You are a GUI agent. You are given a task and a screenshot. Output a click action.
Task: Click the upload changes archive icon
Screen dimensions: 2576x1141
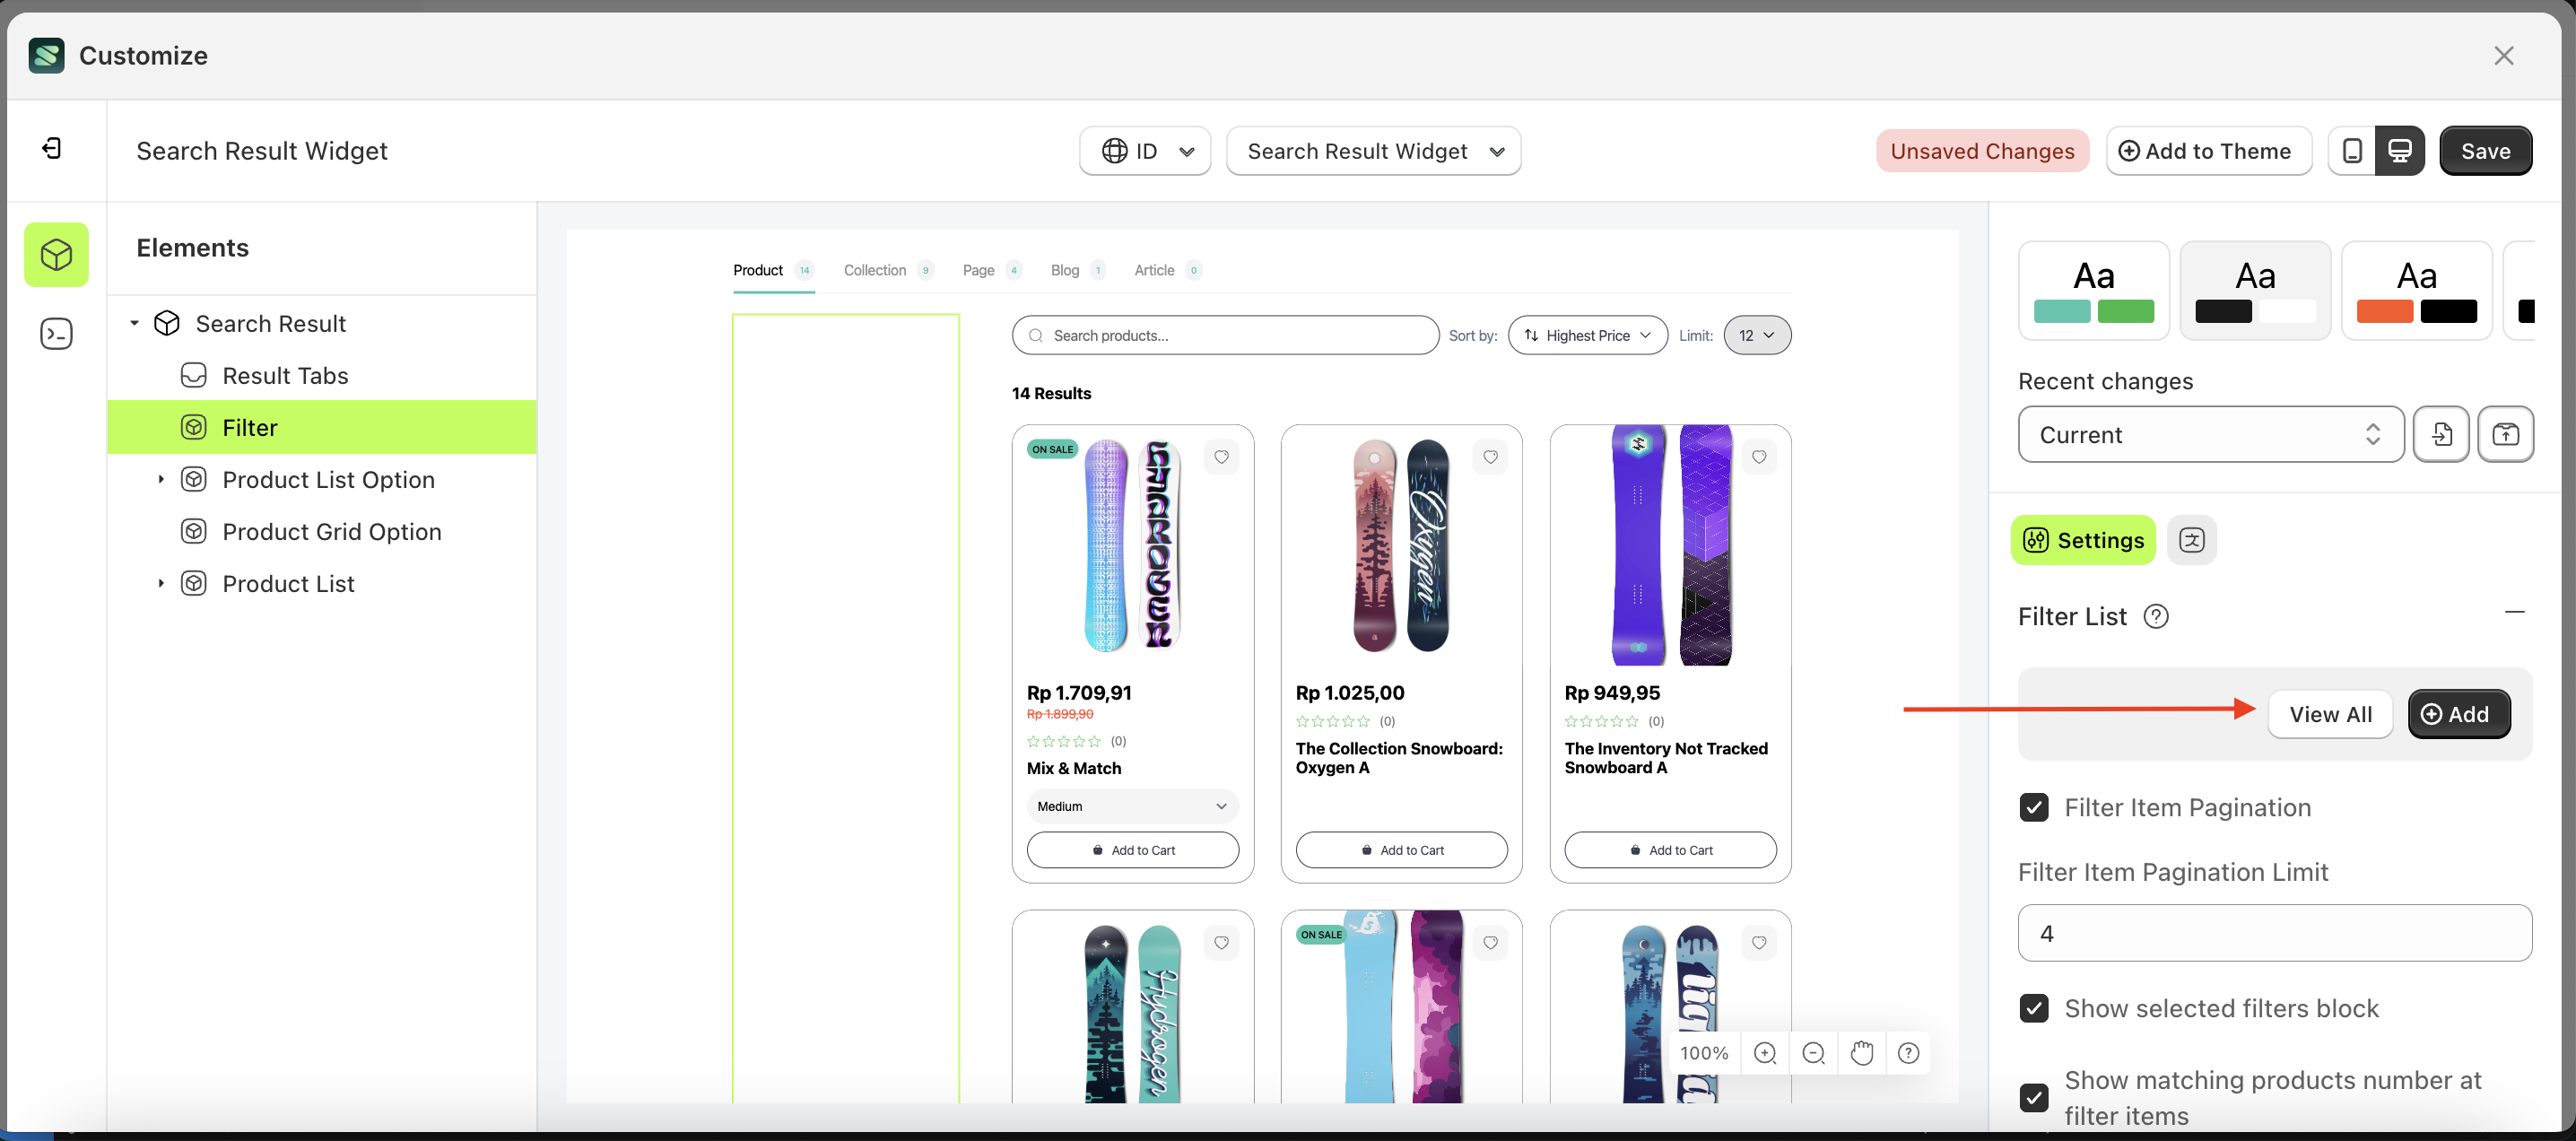2506,434
